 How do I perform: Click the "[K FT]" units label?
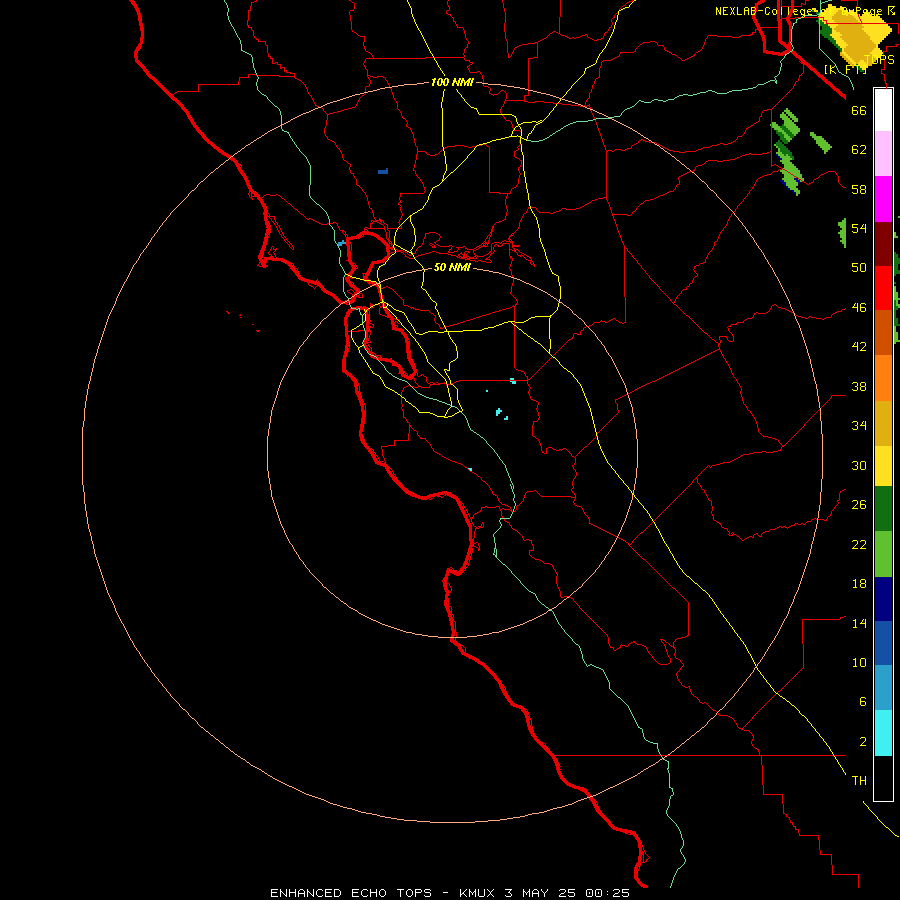pyautogui.click(x=845, y=69)
